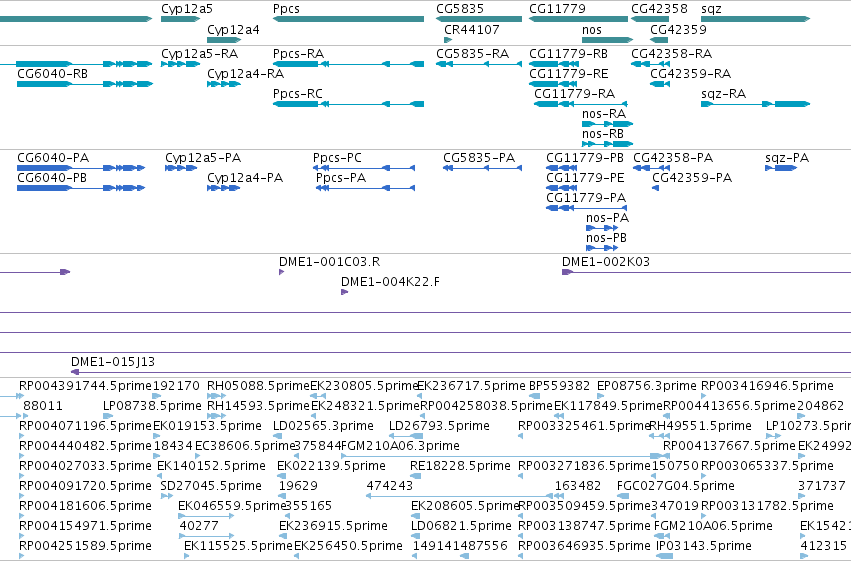Open transcript label CG11779-RA

click(574, 94)
